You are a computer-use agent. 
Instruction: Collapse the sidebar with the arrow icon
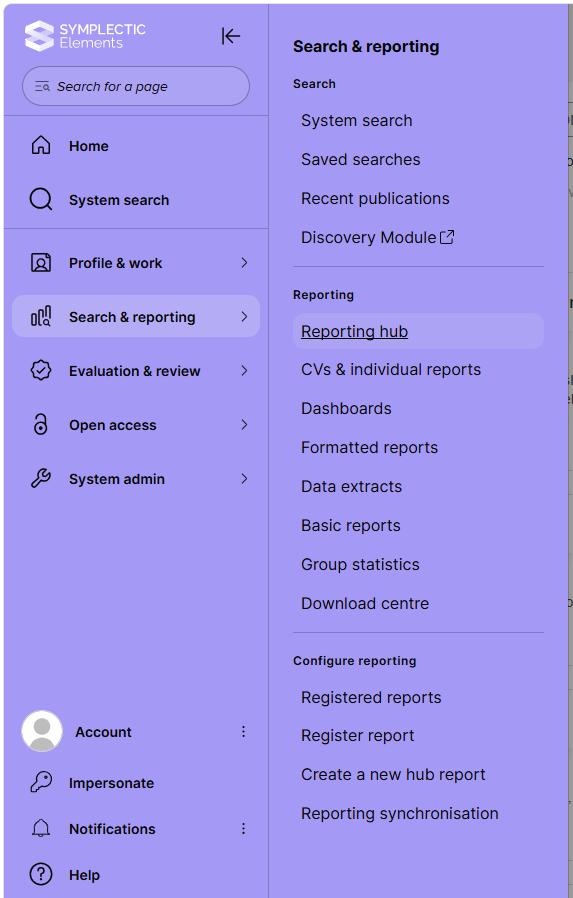click(231, 36)
